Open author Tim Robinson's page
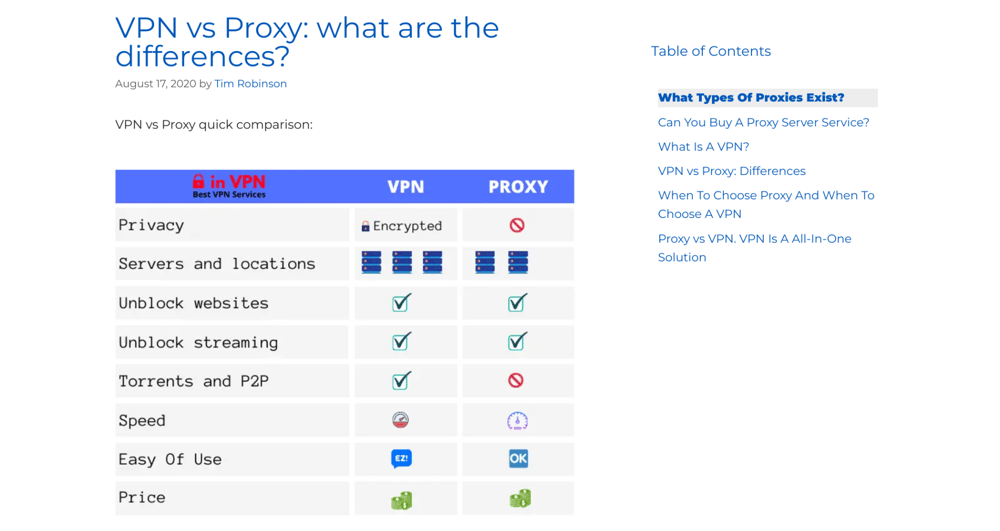 pos(250,84)
